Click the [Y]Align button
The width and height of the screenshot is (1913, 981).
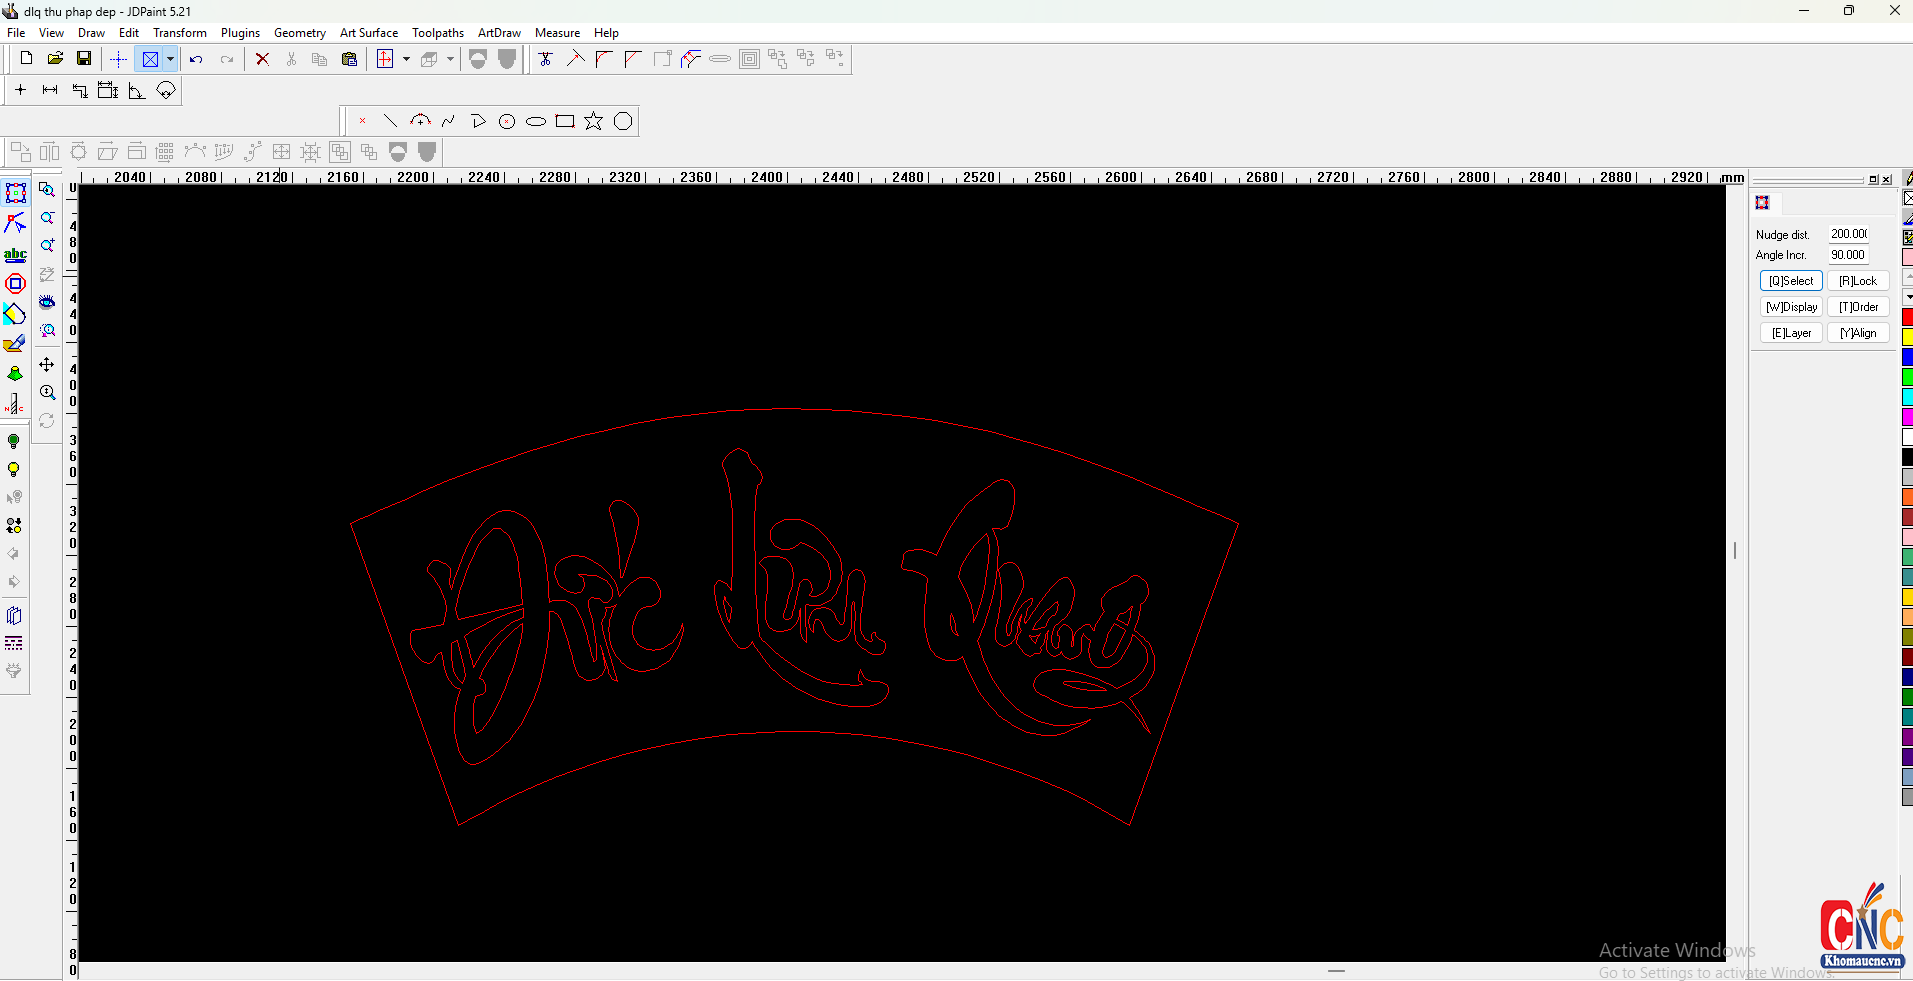click(x=1858, y=333)
